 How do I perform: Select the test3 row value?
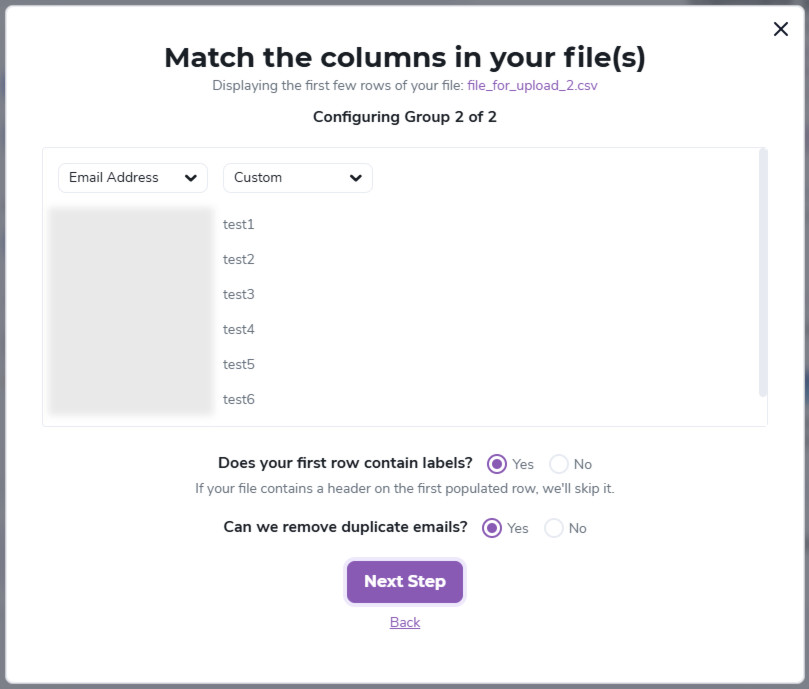pos(238,294)
